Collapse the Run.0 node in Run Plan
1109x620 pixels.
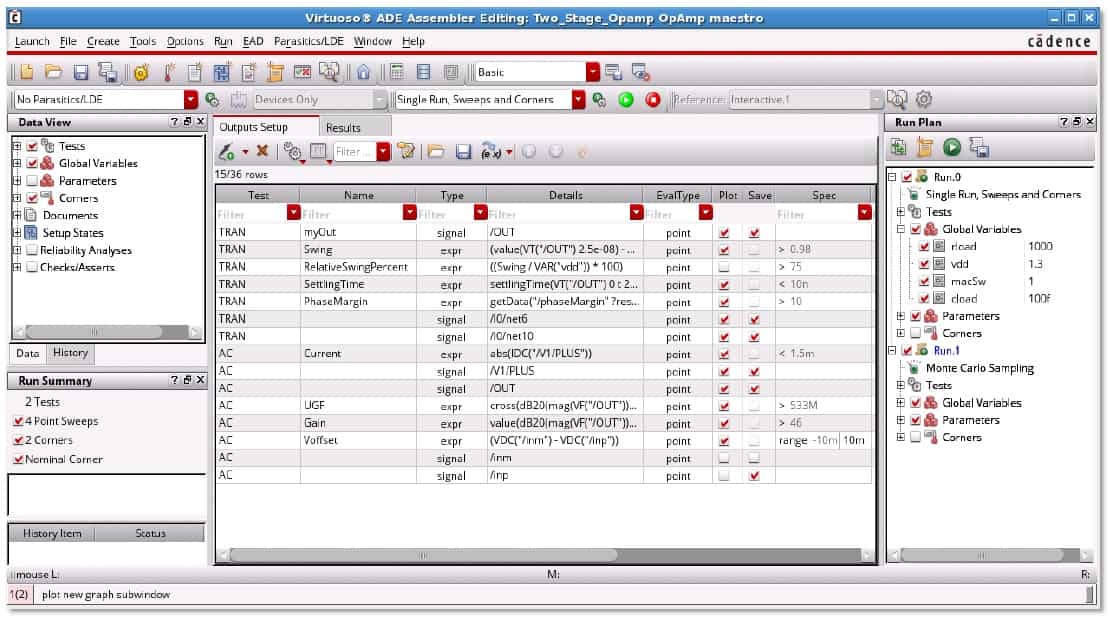[892, 177]
